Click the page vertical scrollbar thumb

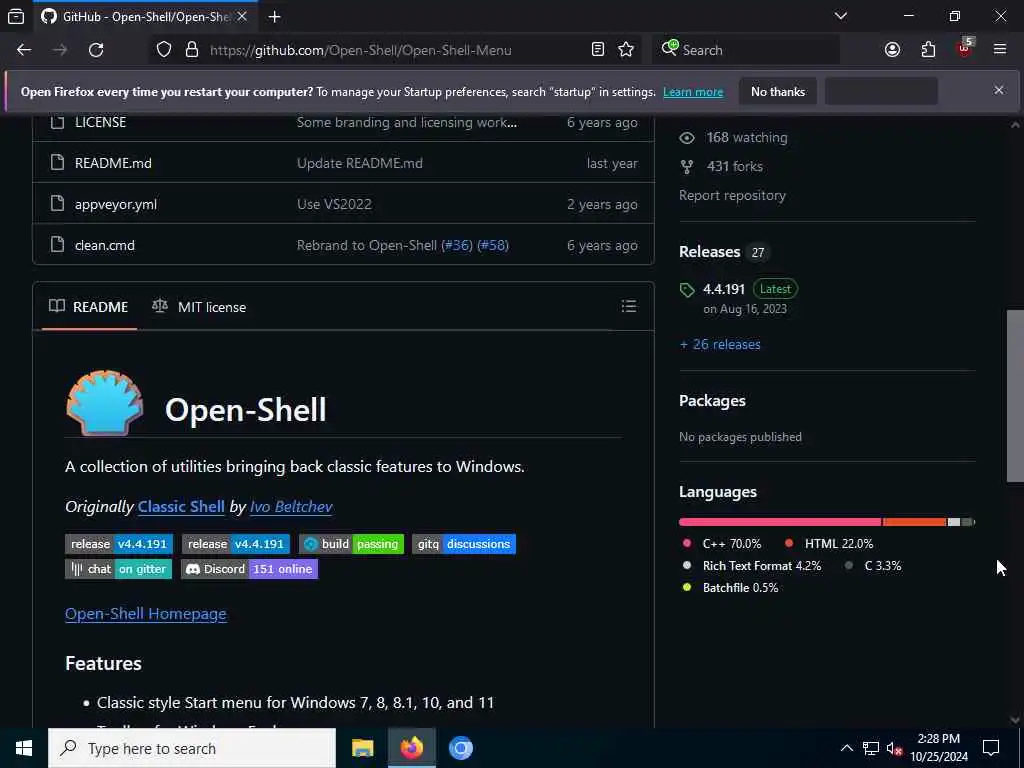1015,396
